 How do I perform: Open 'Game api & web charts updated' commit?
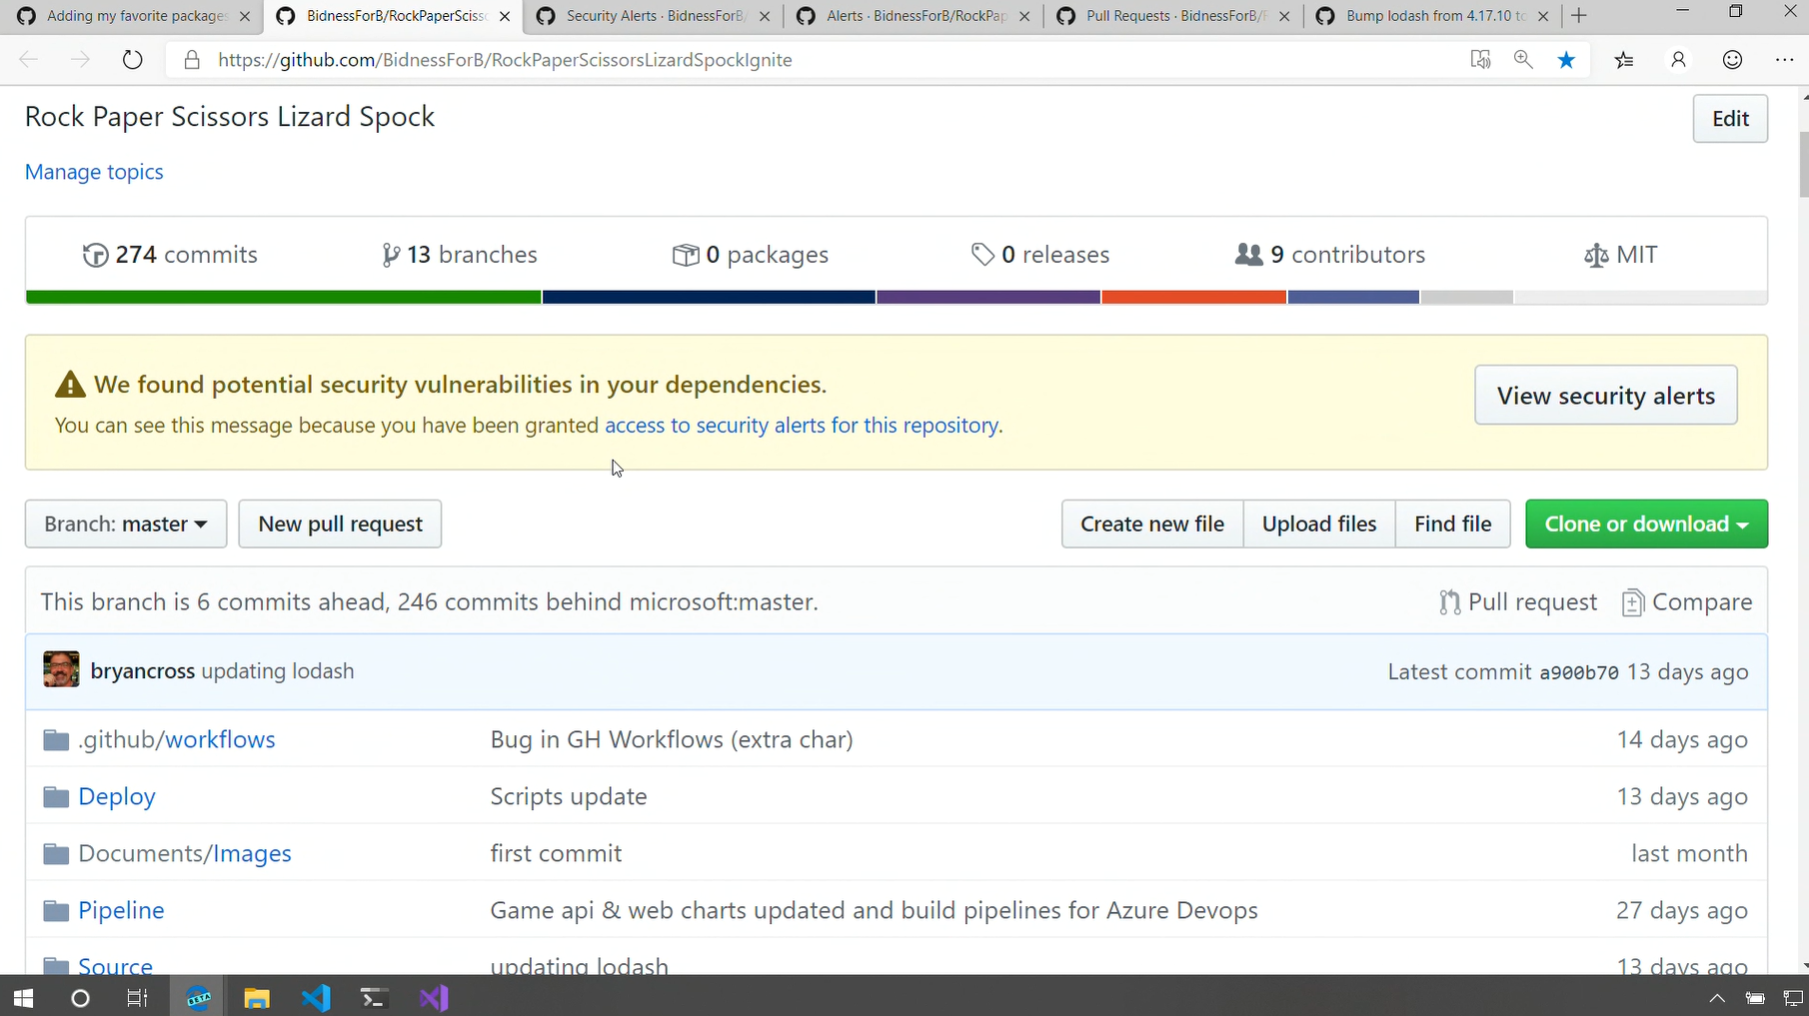pyautogui.click(x=874, y=910)
